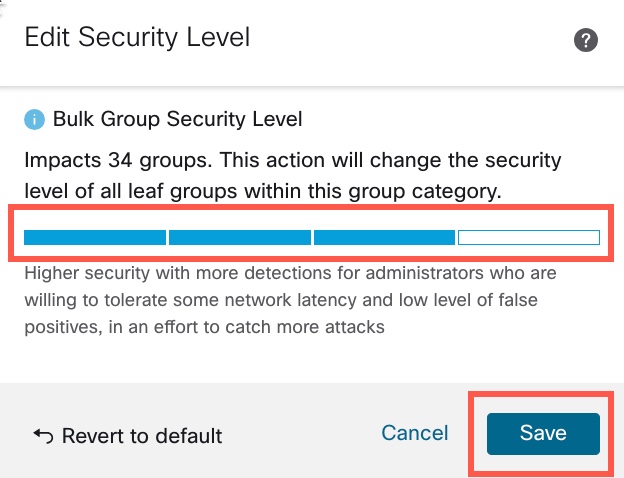Cancel the security level edit
The height and width of the screenshot is (478, 624).
coord(415,433)
